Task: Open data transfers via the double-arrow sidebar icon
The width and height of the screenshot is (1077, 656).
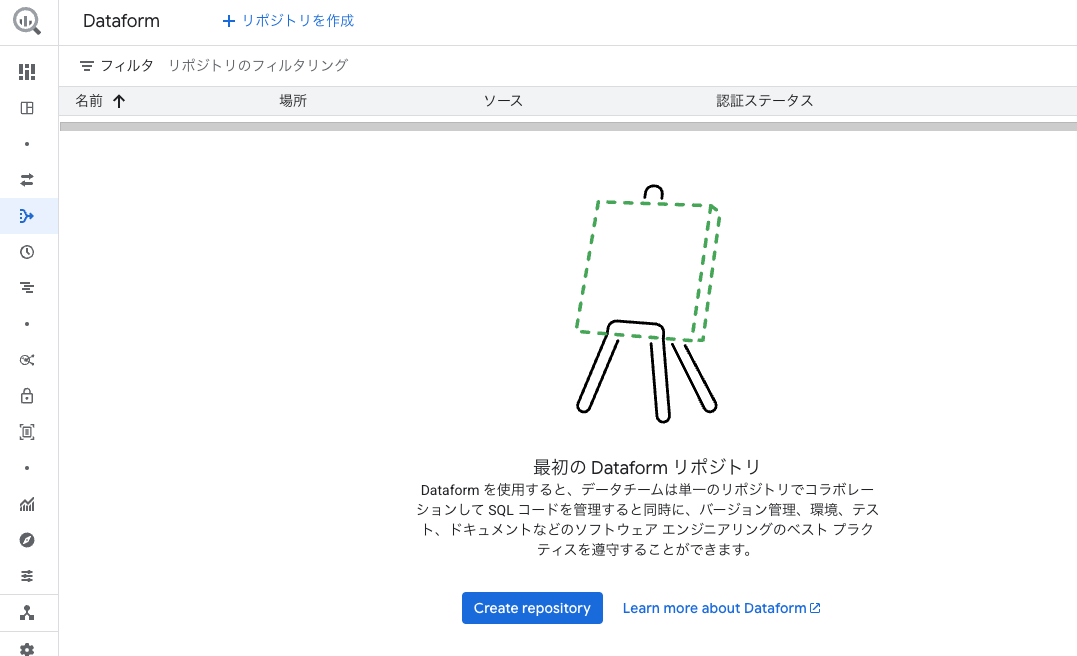Action: coord(27,179)
